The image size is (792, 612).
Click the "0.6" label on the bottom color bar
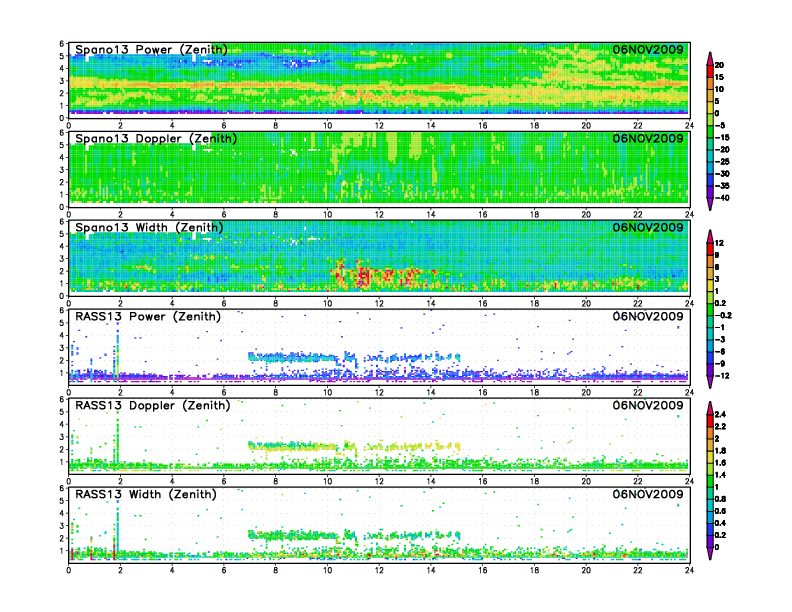[x=721, y=511]
